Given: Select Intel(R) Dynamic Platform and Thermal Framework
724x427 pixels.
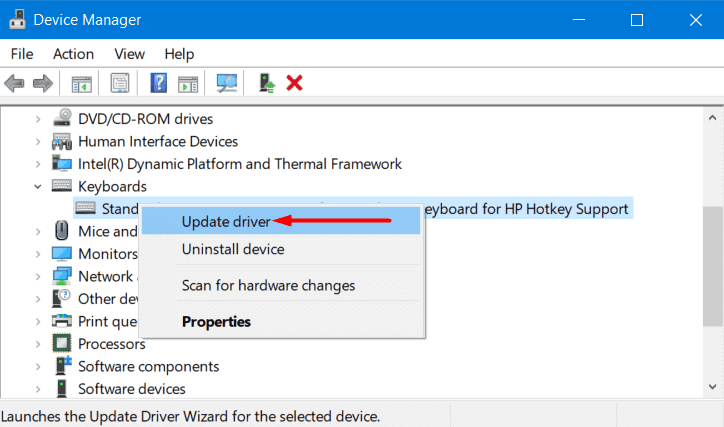Looking at the screenshot, I should click(x=240, y=164).
